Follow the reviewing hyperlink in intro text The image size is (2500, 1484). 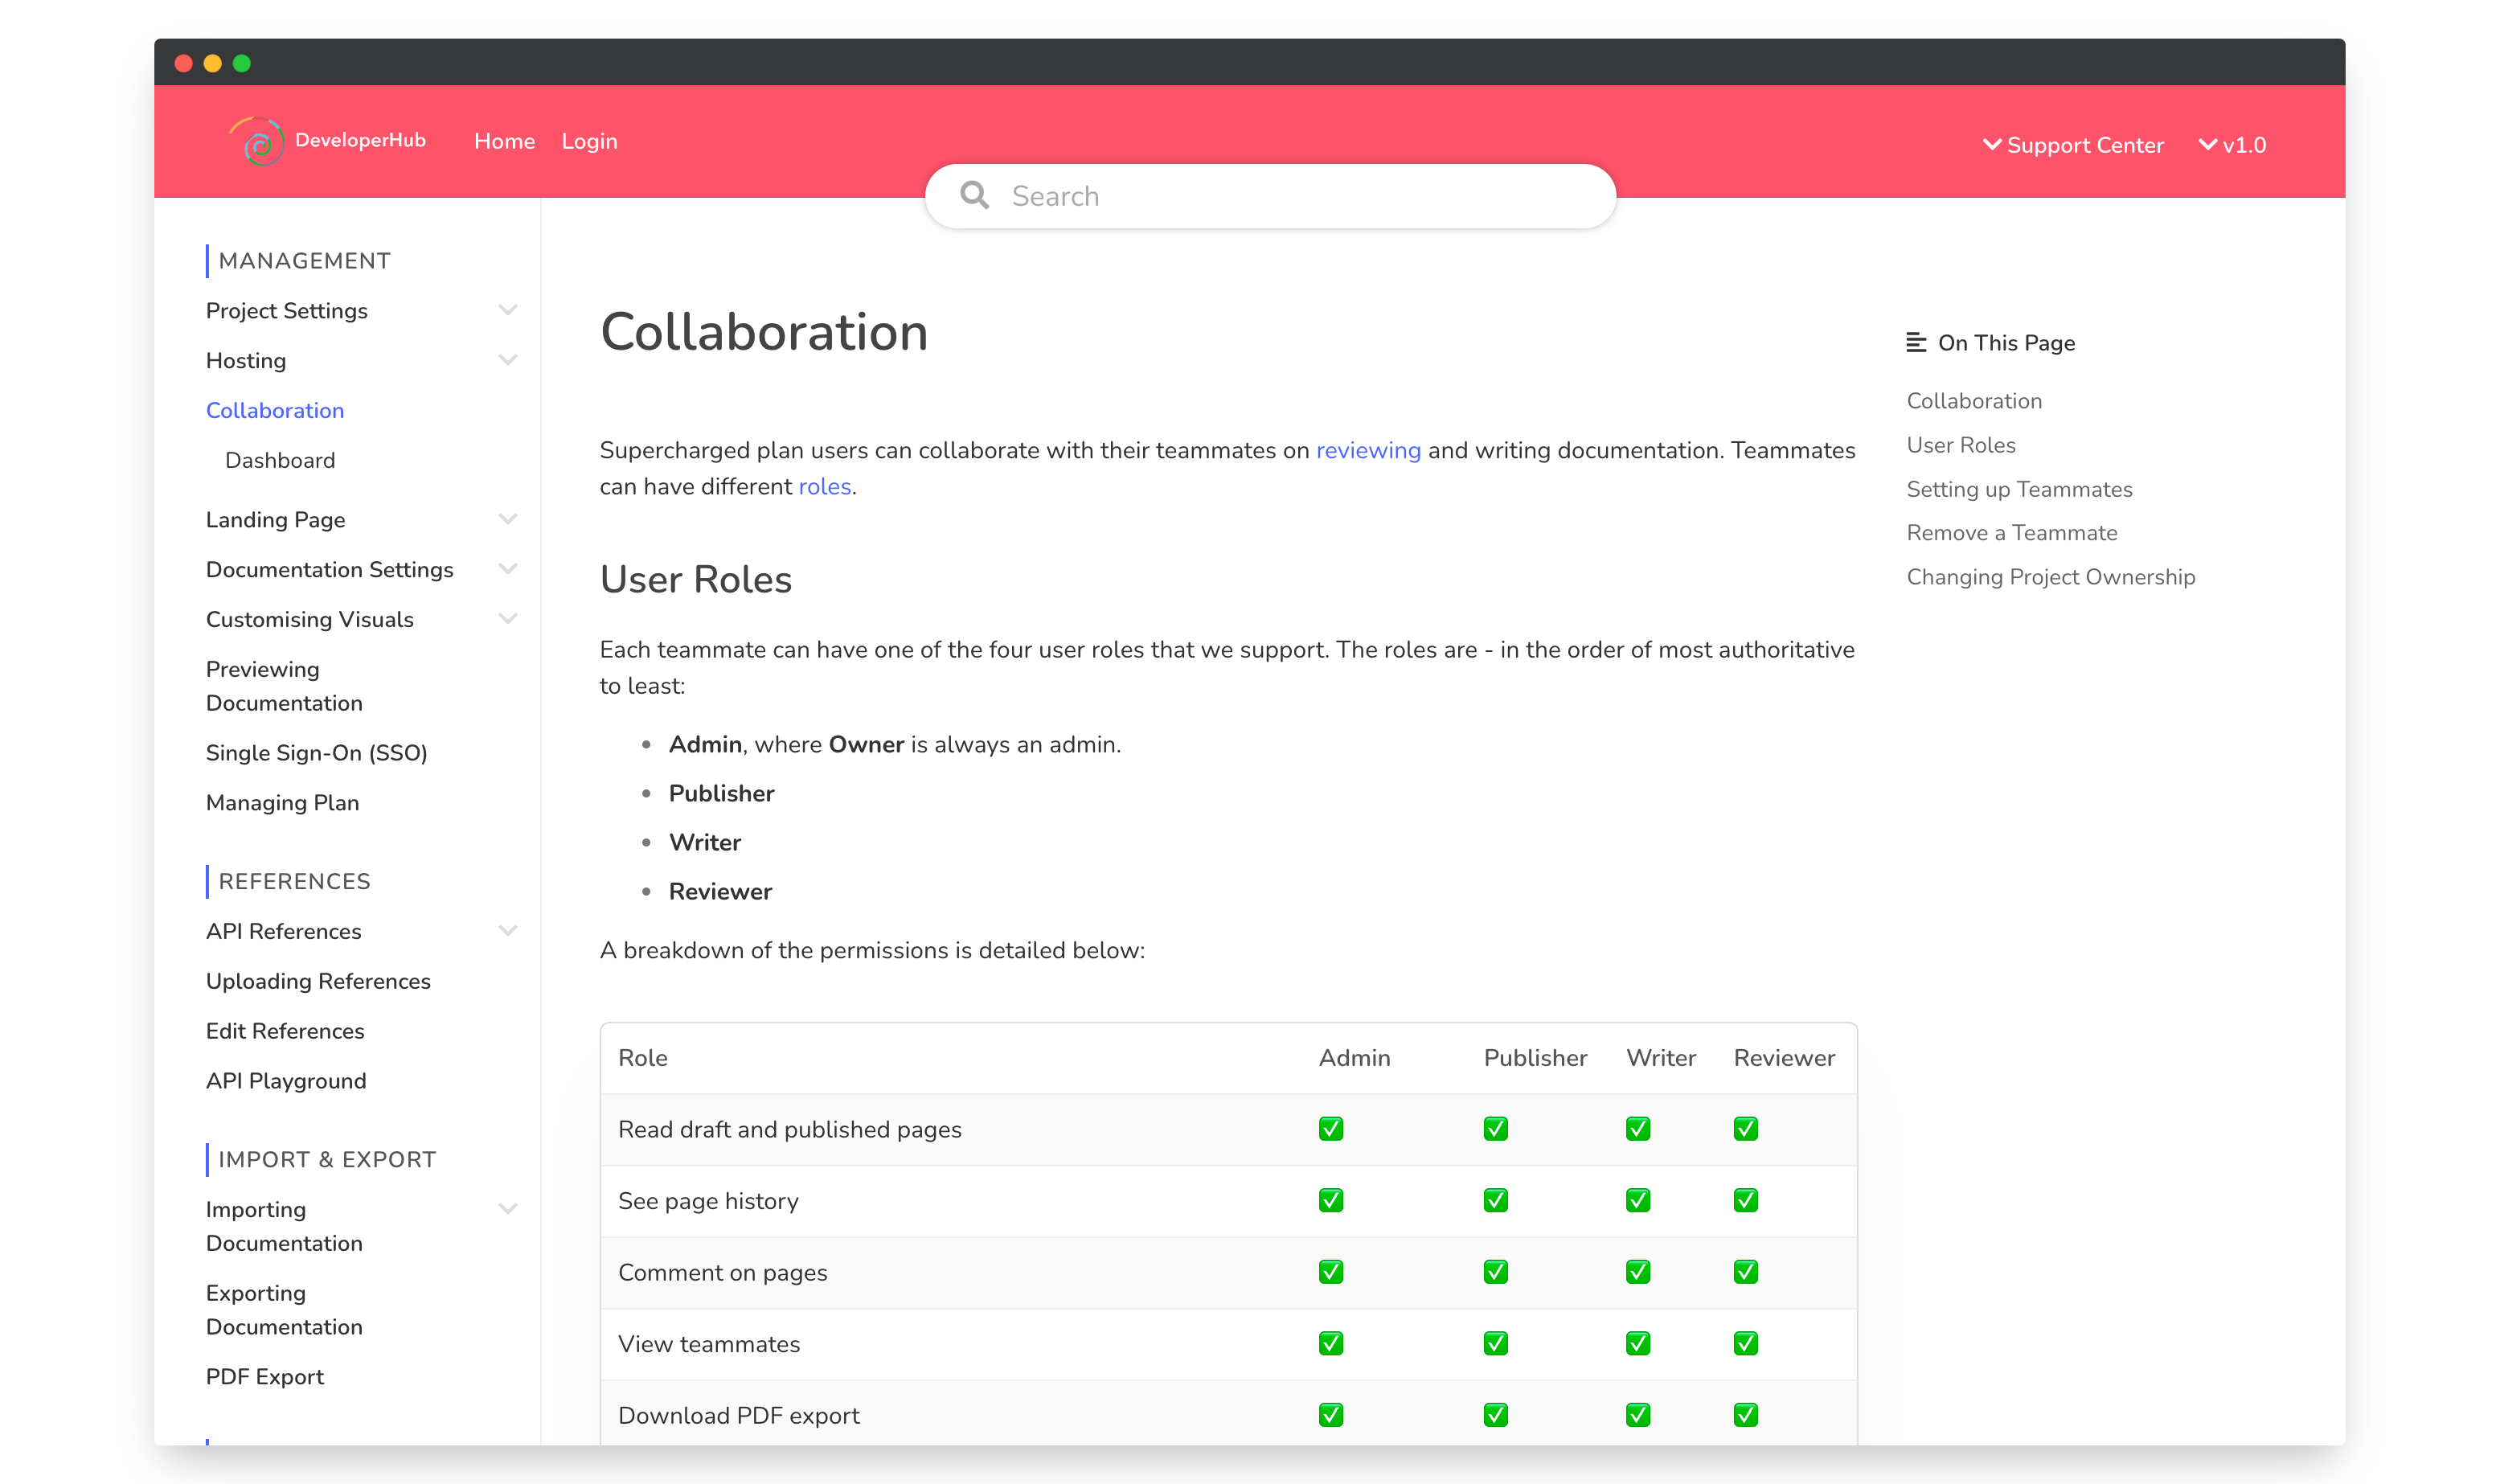click(1367, 450)
